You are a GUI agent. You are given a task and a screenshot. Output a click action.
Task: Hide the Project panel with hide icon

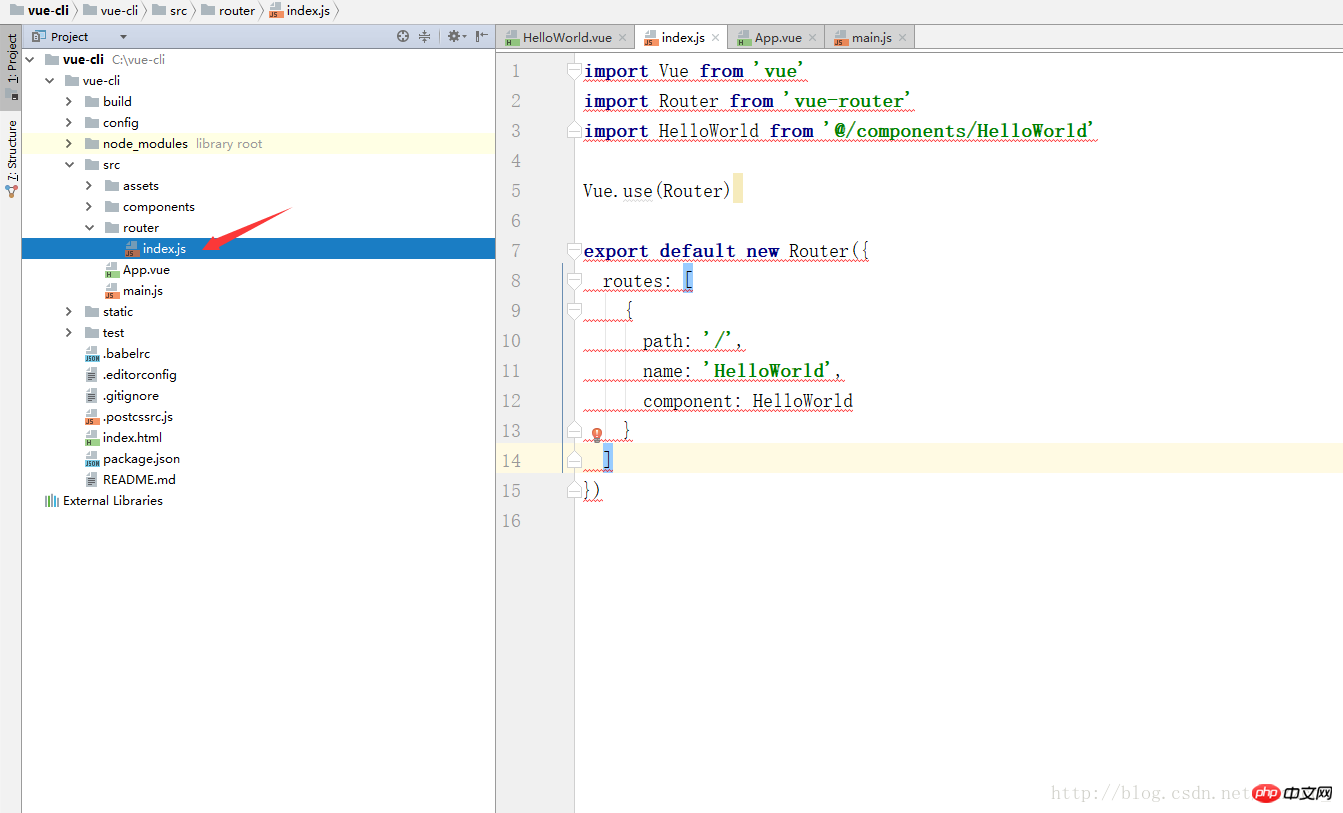tap(482, 36)
